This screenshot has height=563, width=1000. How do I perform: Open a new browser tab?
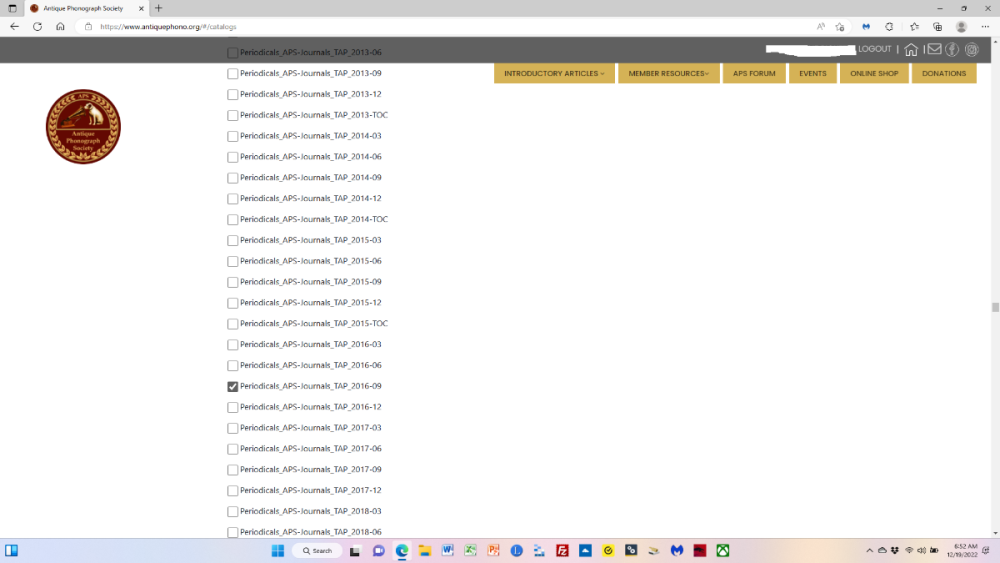pos(159,8)
